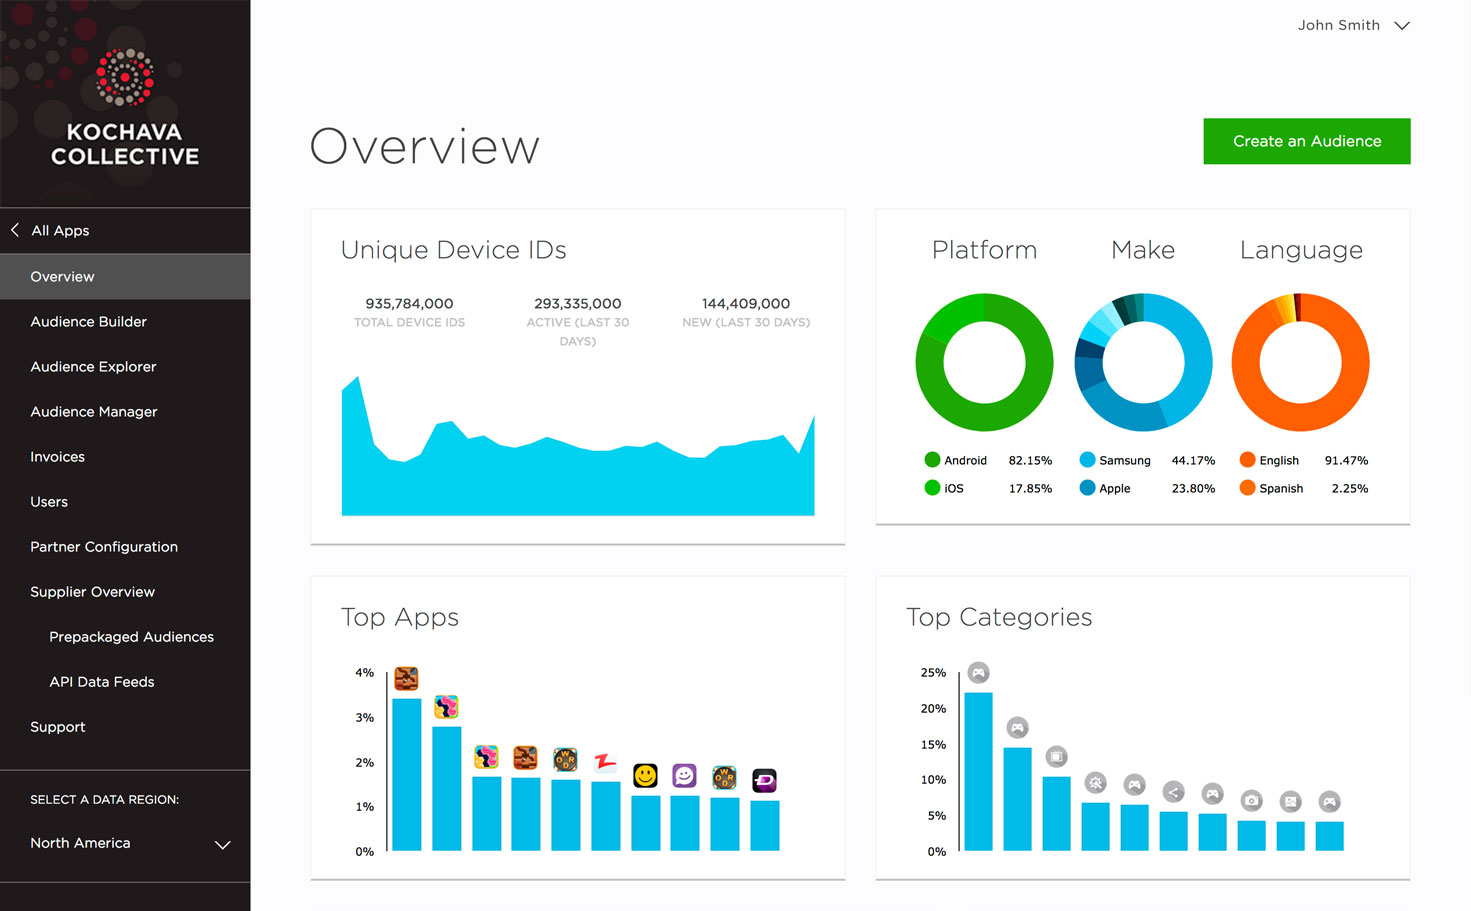Open the Zedge purple D app icon
This screenshot has width=1471, height=911.
pos(764,780)
